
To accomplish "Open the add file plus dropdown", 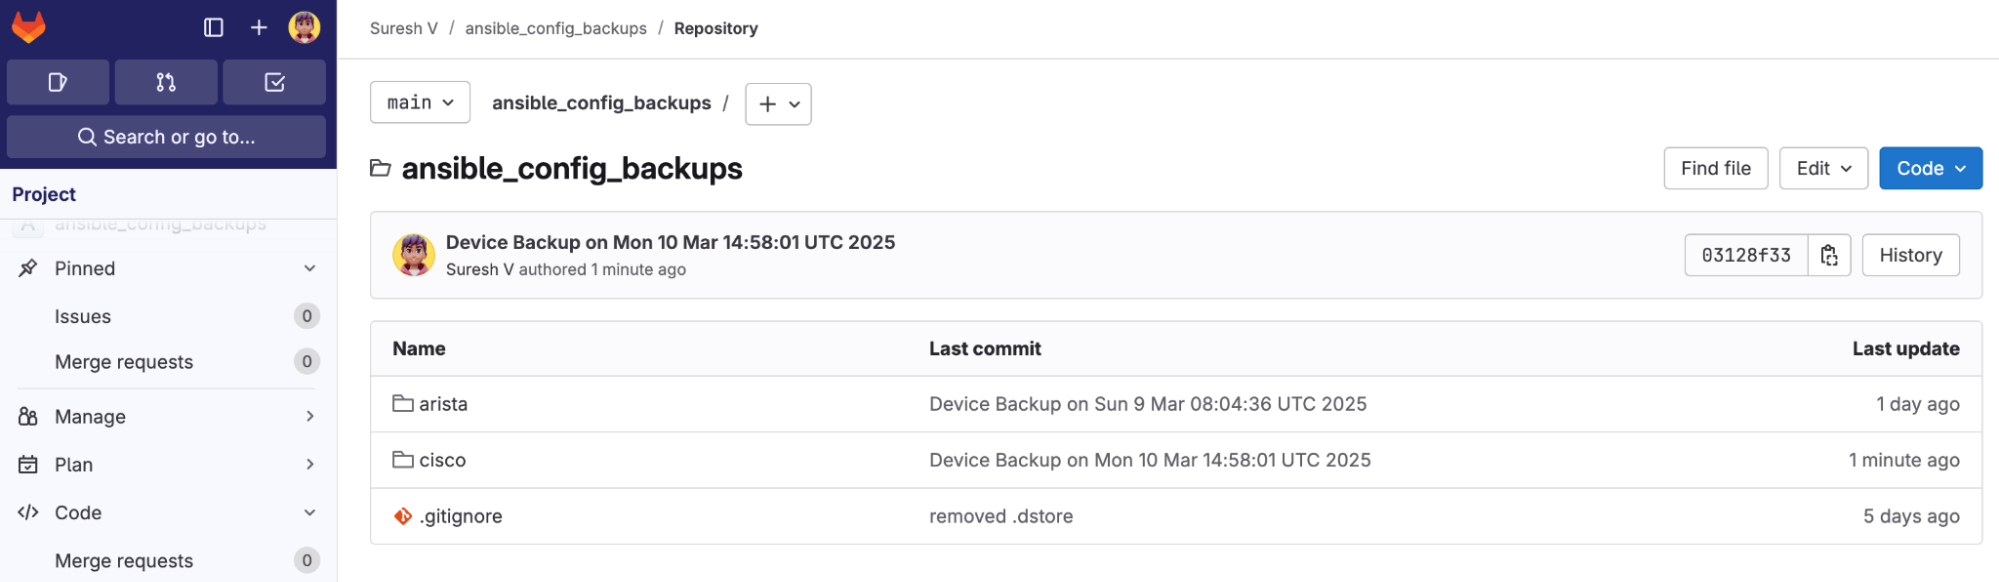I will pyautogui.click(x=778, y=104).
